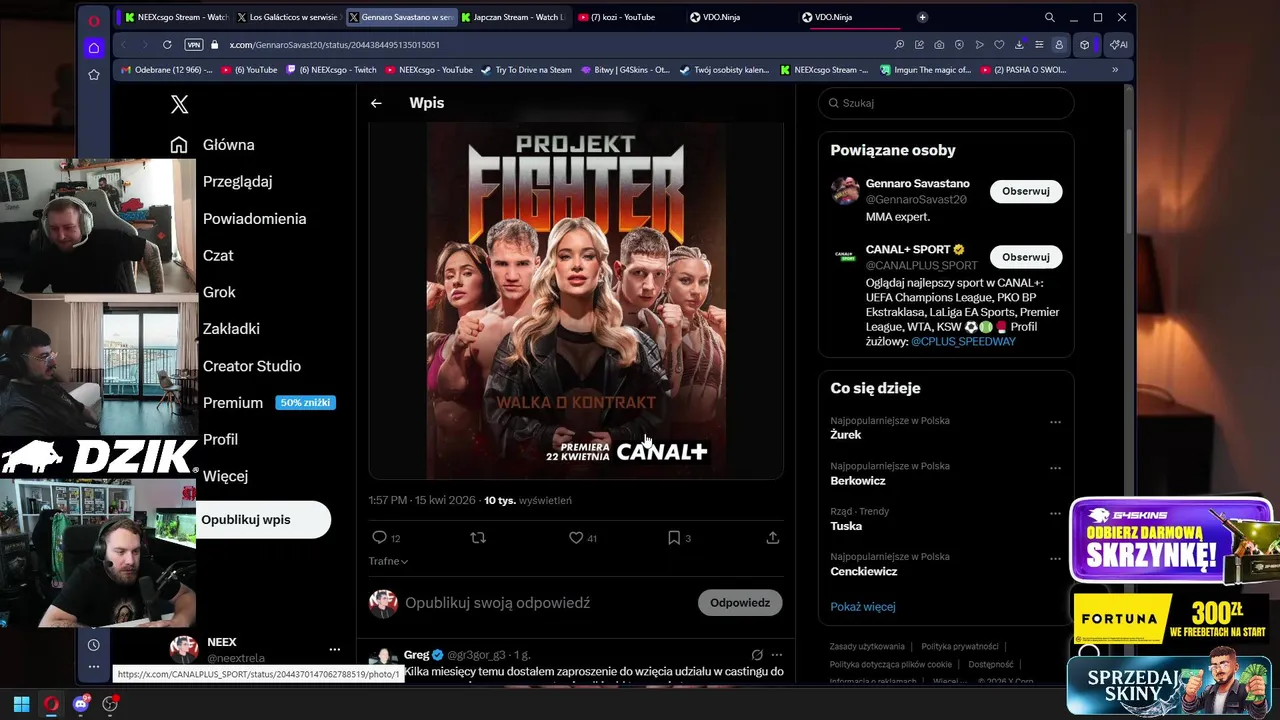Viewport: 1280px width, 720px height.
Task: Open Zakładki bookmarks page
Action: 231,329
